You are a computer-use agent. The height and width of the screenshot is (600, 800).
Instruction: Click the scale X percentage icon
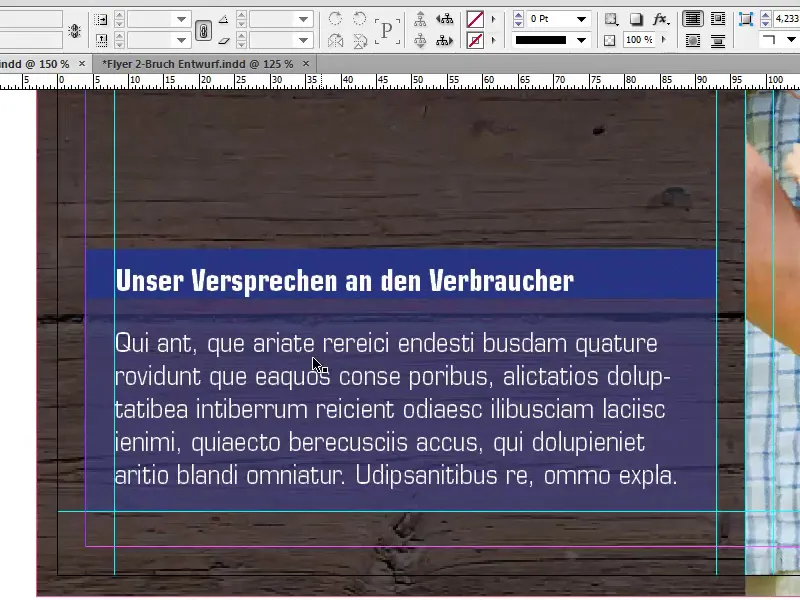(x=101, y=19)
